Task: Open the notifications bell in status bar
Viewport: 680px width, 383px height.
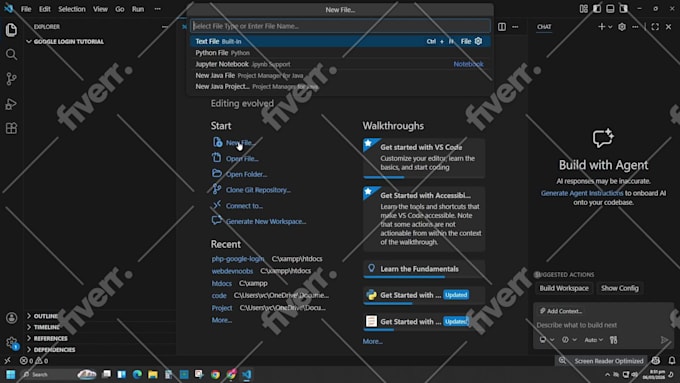Action: coord(672,360)
